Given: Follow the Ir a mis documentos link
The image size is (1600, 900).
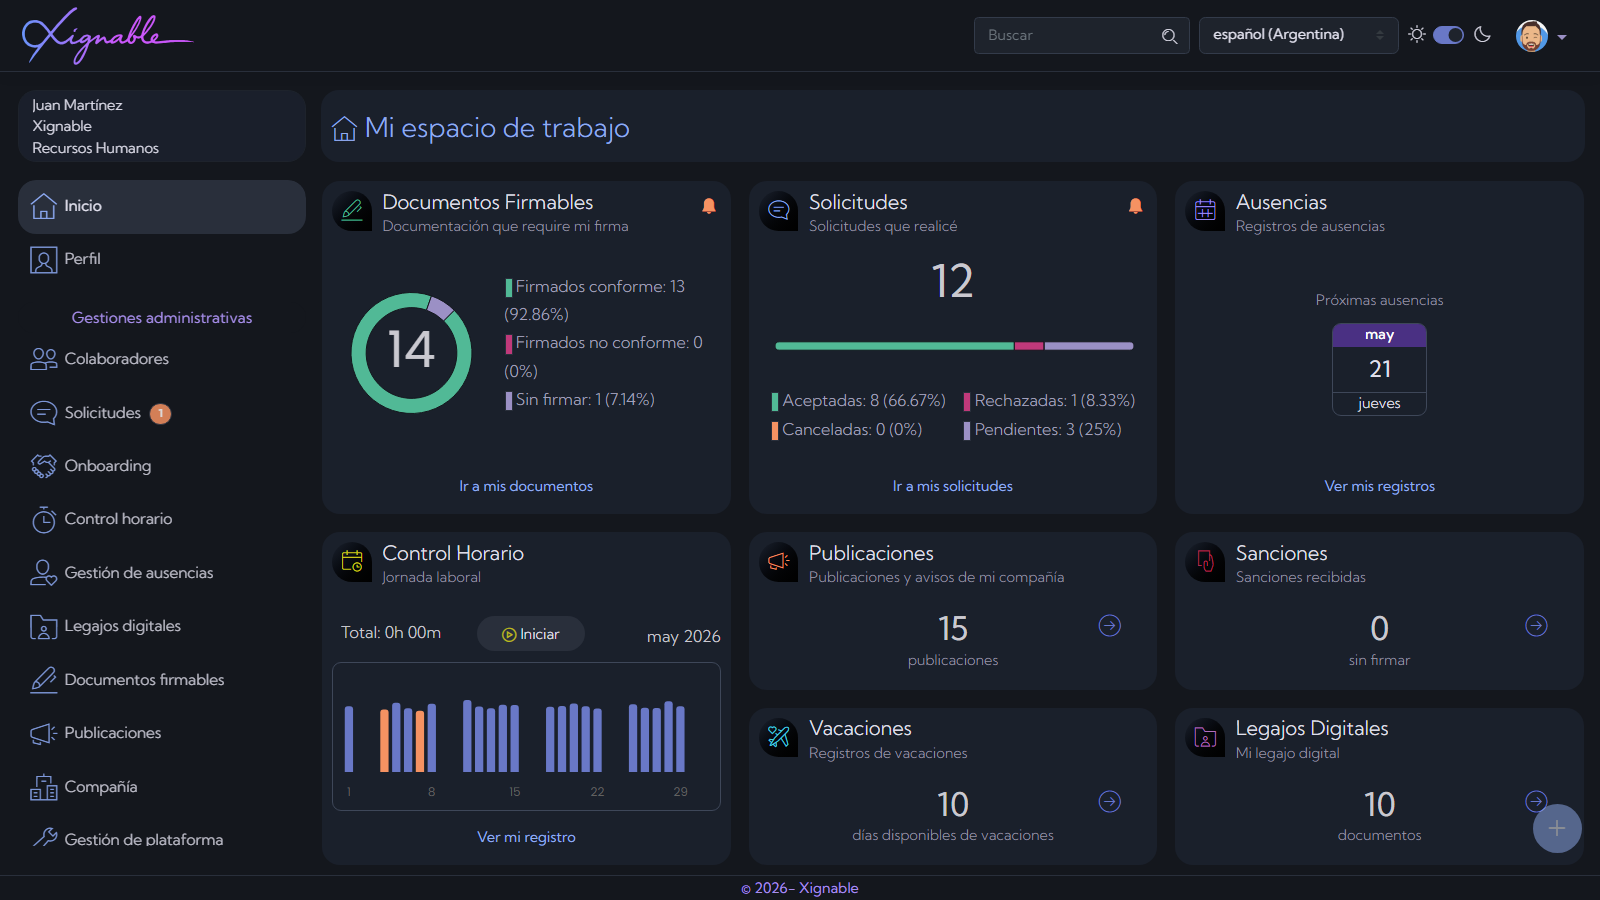Looking at the screenshot, I should [x=526, y=486].
